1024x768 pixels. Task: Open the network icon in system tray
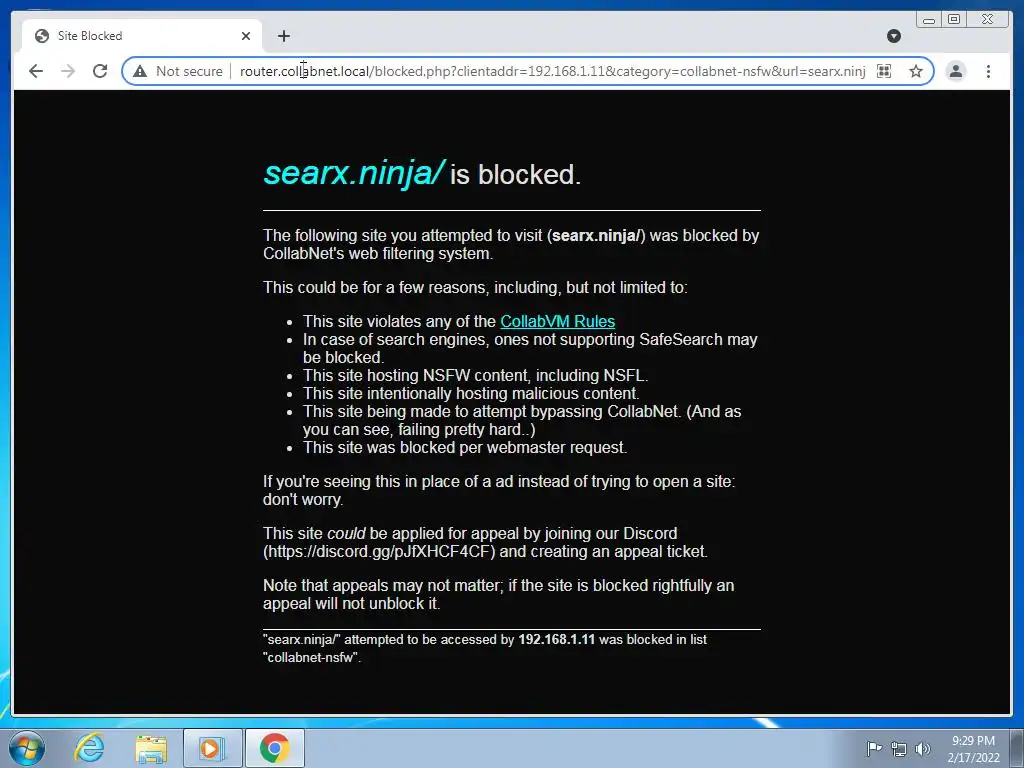(x=899, y=749)
